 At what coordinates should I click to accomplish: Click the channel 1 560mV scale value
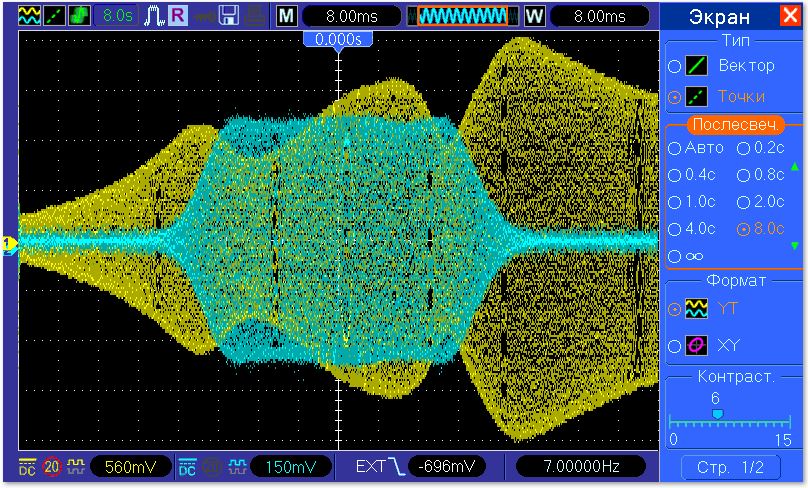(130, 467)
